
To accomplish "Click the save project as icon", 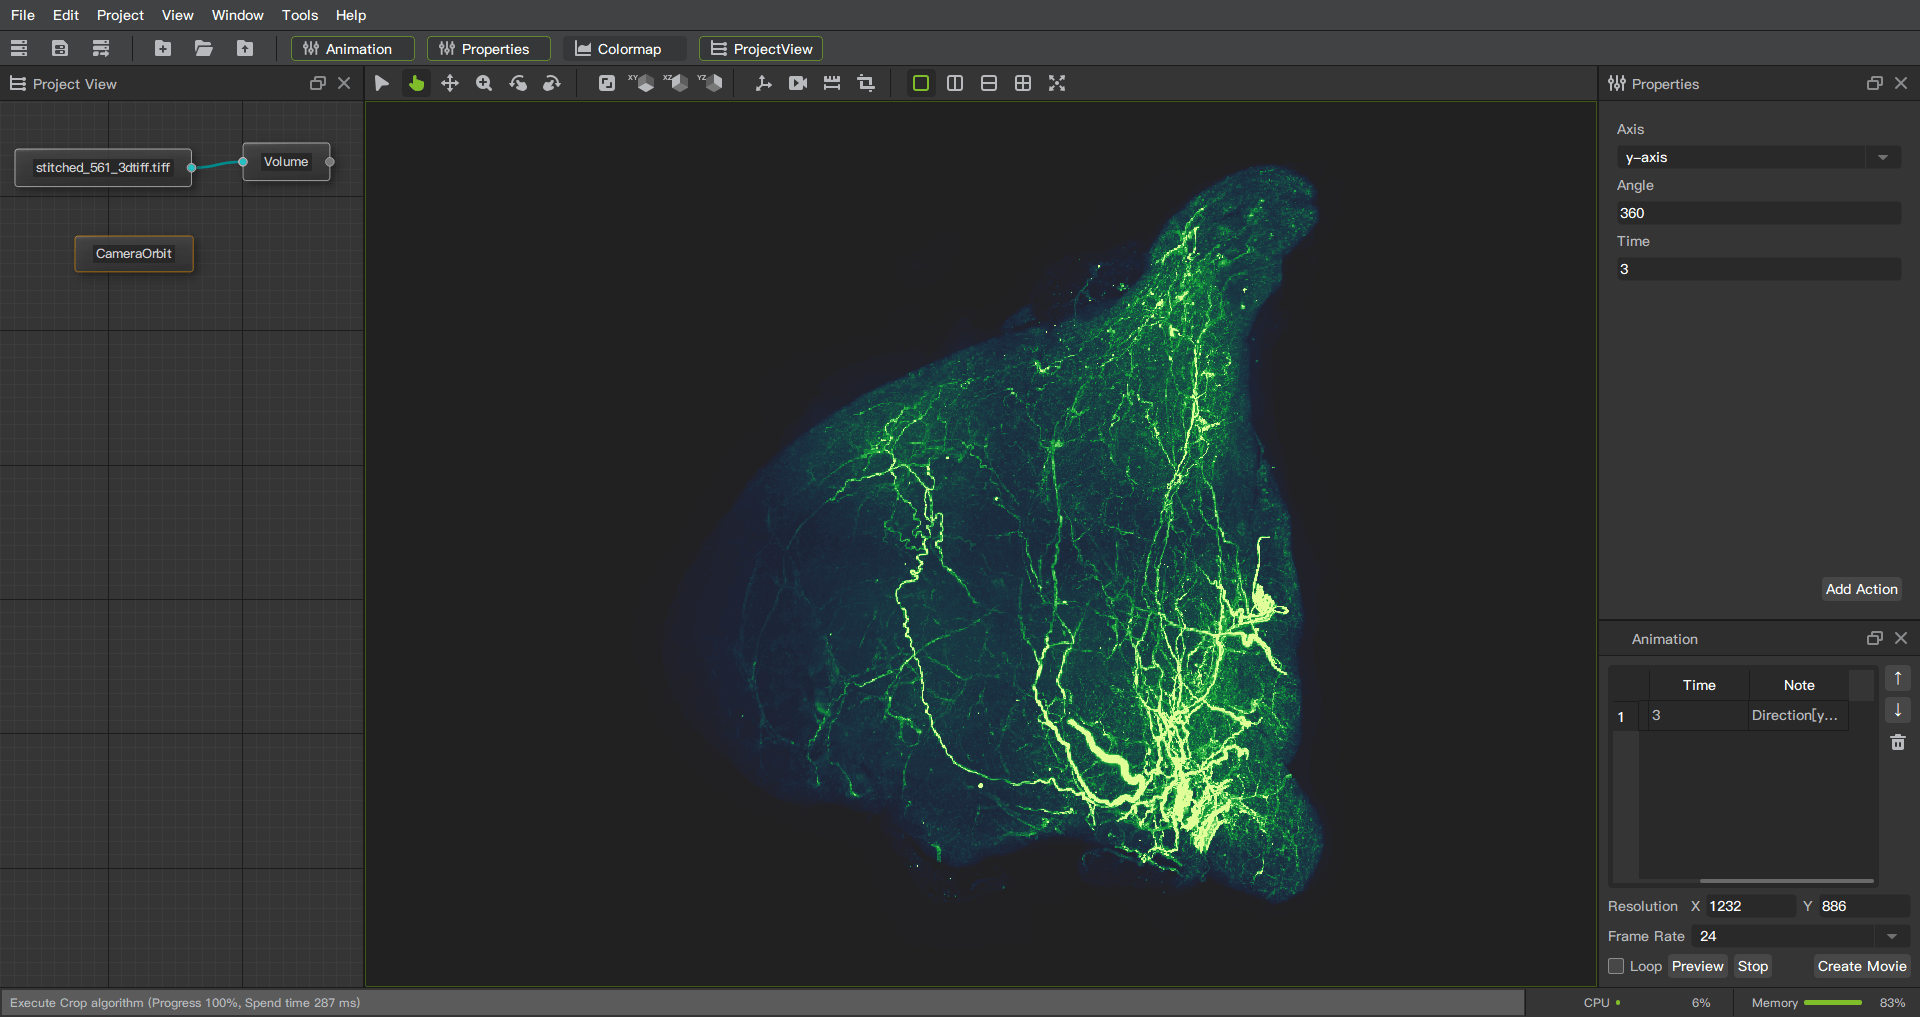I will point(101,48).
